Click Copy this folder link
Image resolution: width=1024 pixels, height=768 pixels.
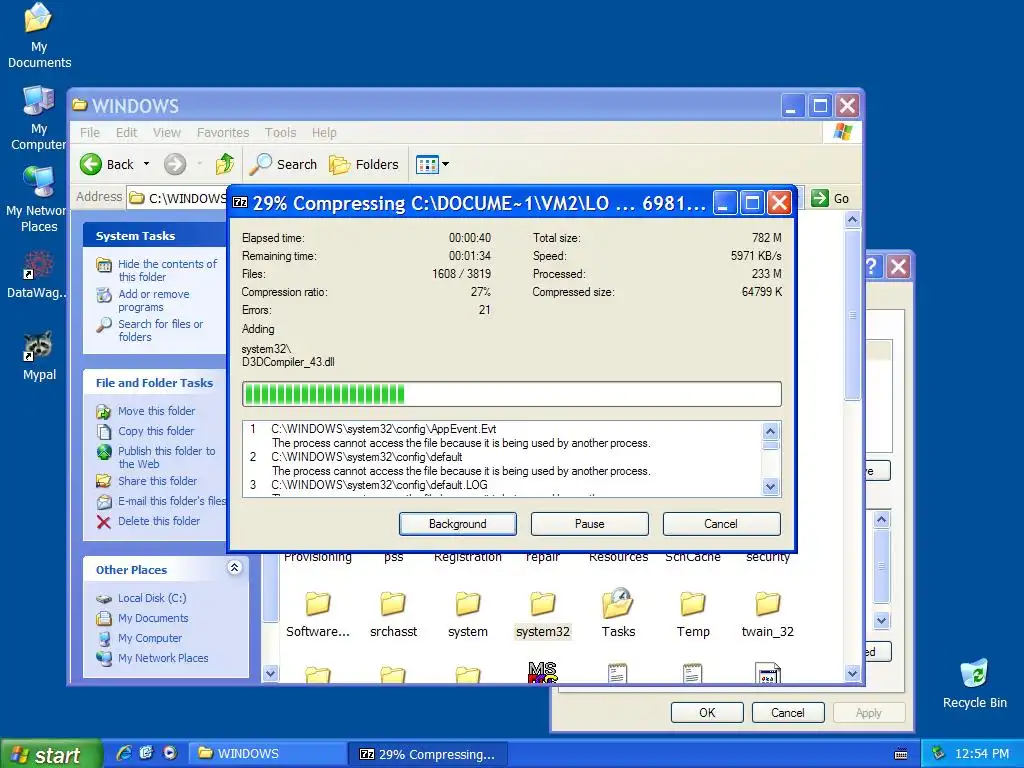click(x=155, y=431)
